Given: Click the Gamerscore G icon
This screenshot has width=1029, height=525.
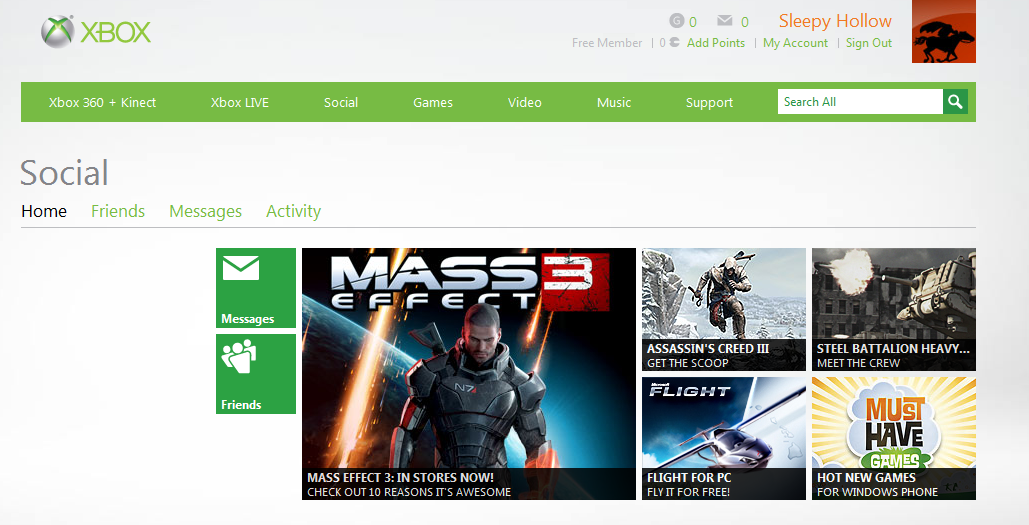Looking at the screenshot, I should 677,20.
